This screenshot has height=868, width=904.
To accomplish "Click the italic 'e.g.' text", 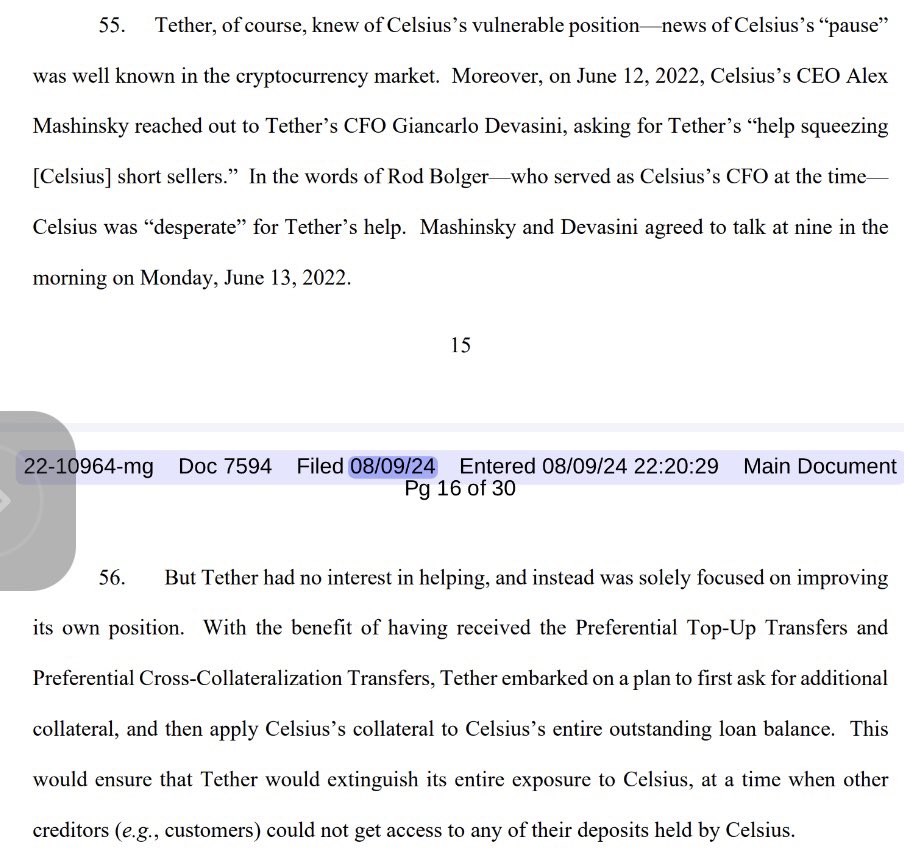I will click(138, 831).
